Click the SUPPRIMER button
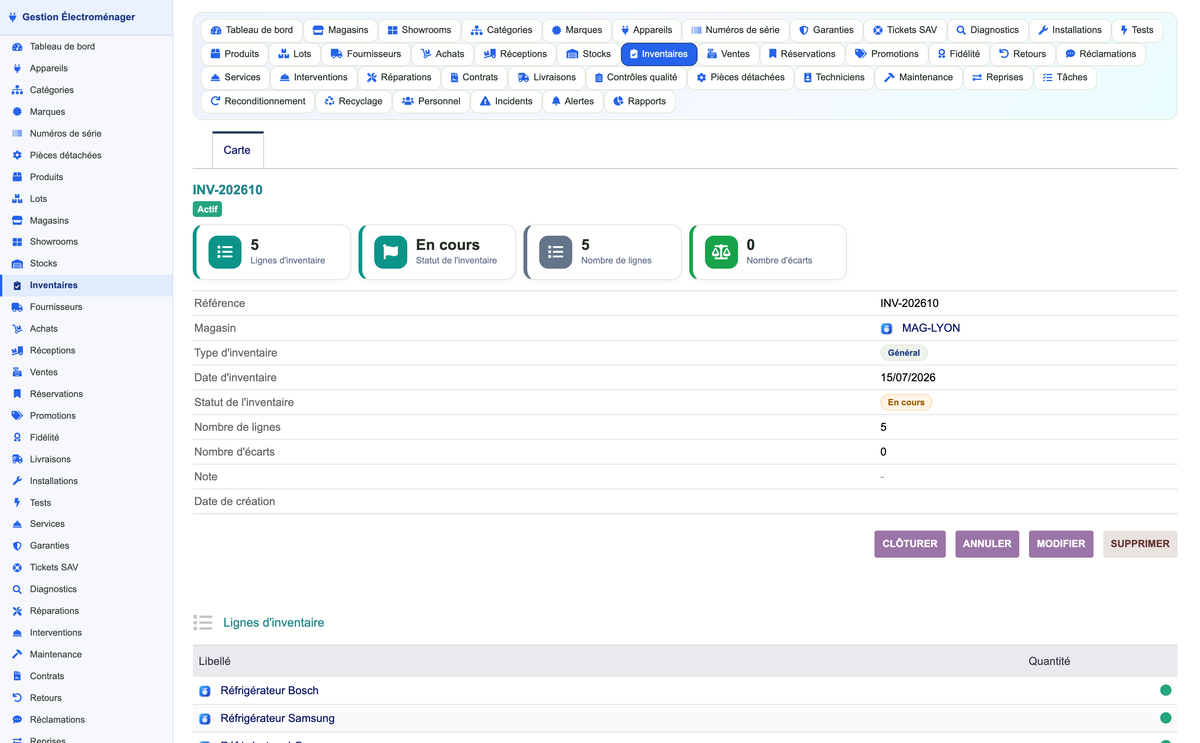Image resolution: width=1200 pixels, height=743 pixels. tap(1140, 544)
